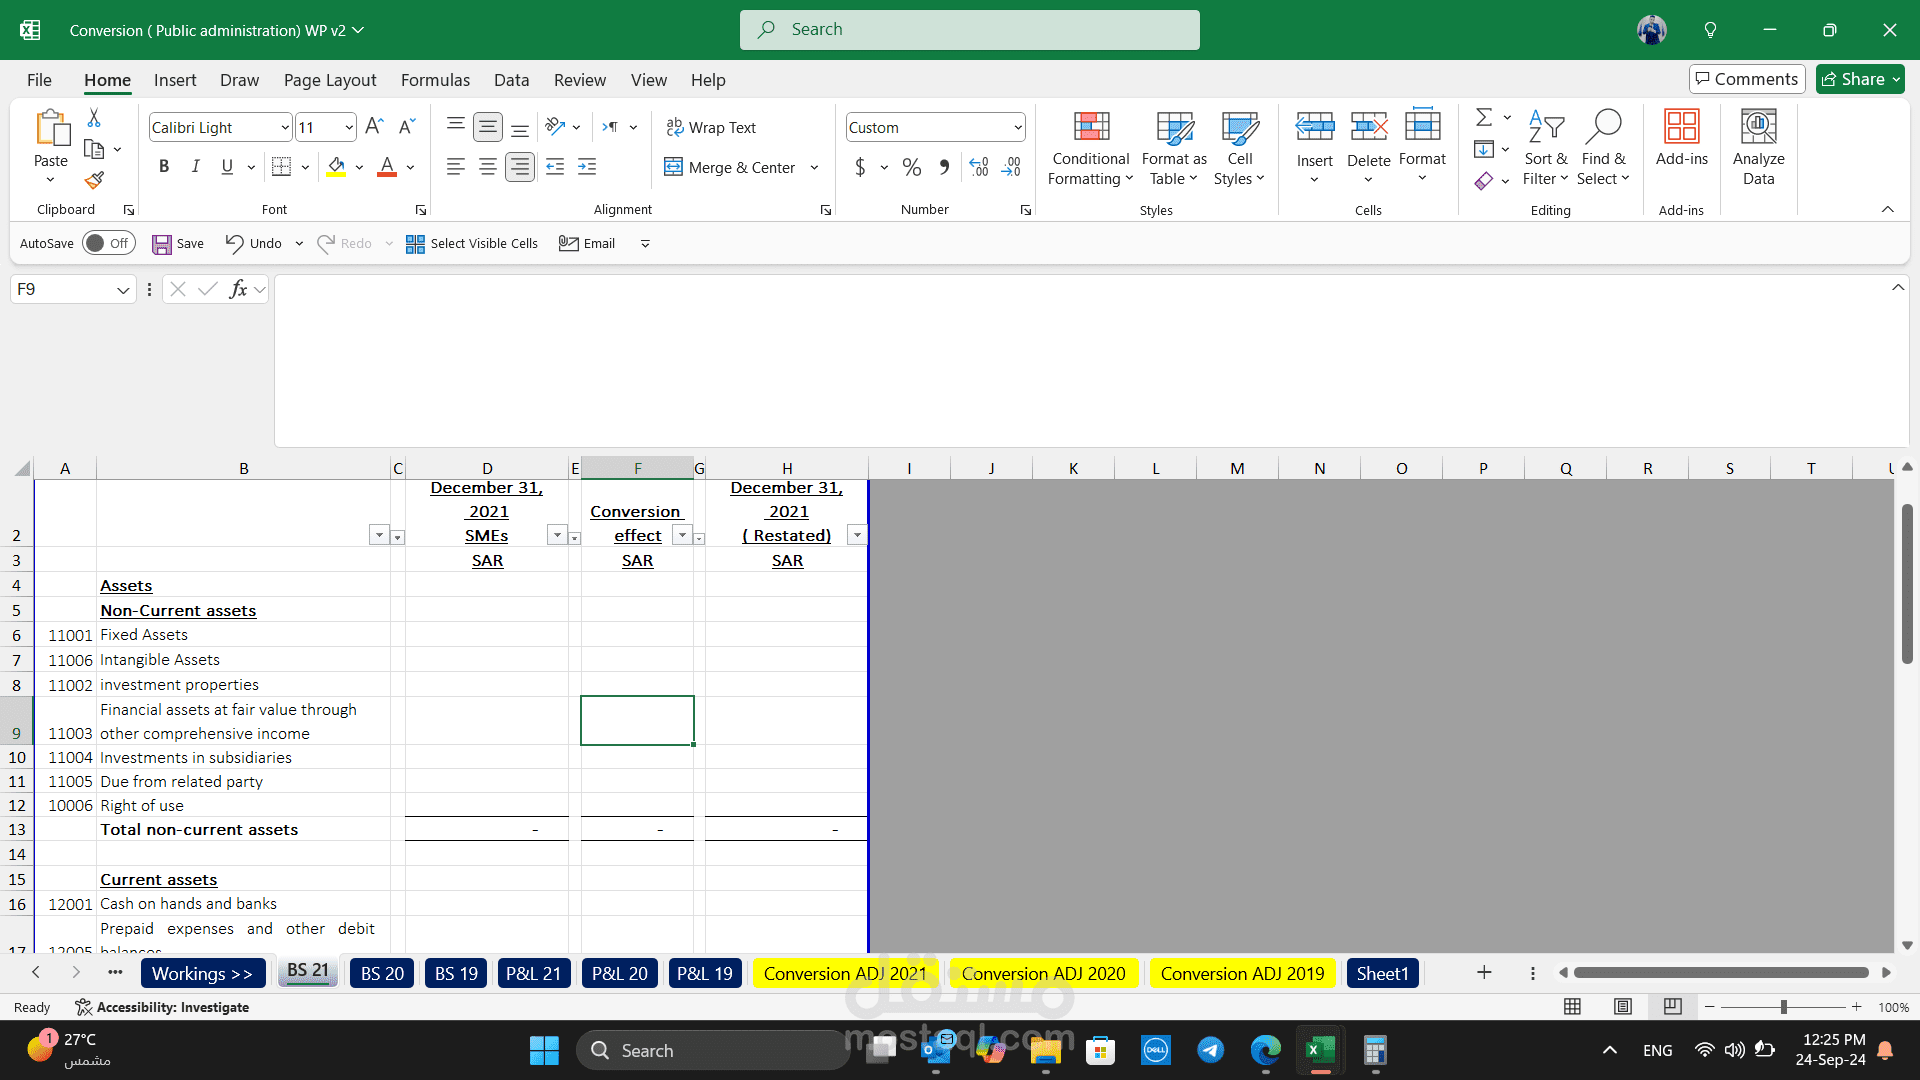The height and width of the screenshot is (1080, 1920).
Task: Open the font size dropdown
Action: 348,127
